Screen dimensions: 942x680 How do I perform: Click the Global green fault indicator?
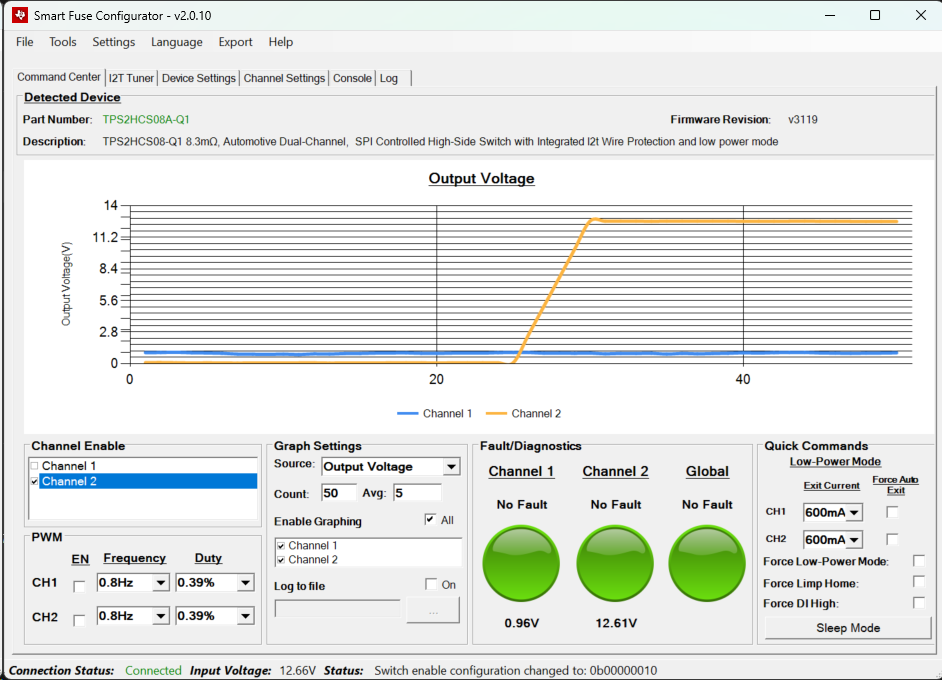click(707, 565)
